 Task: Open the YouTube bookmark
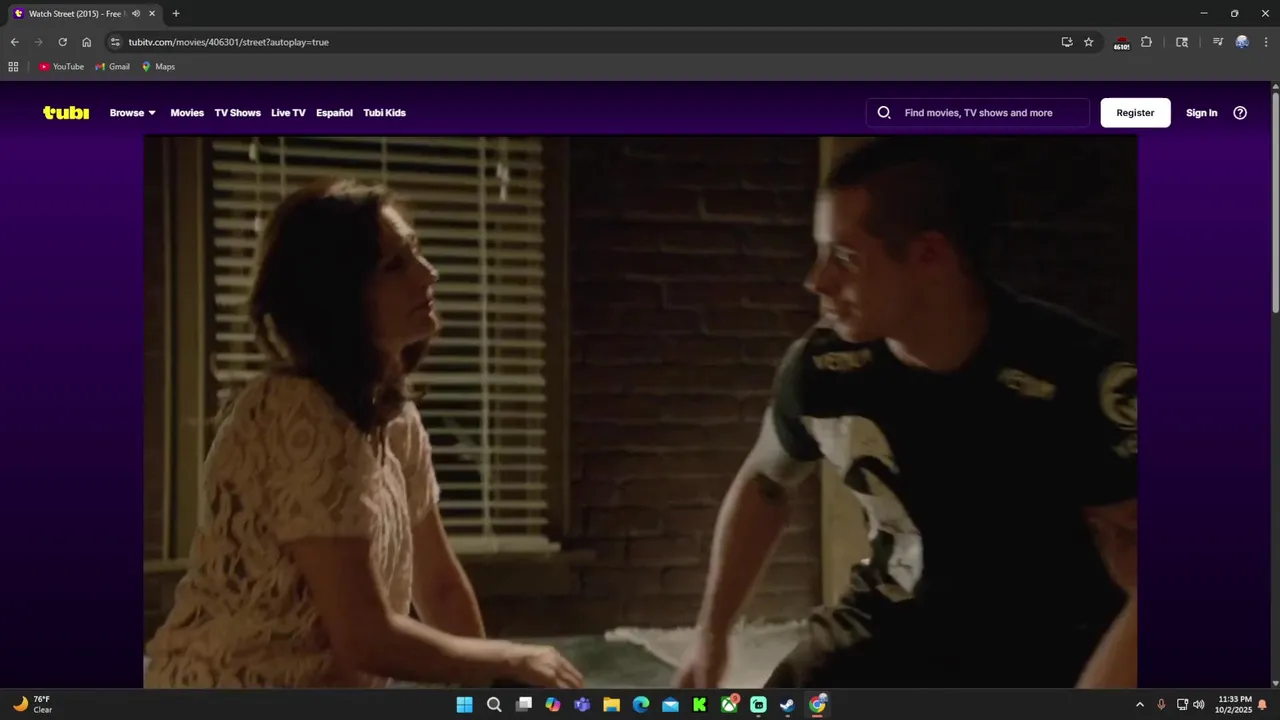click(x=61, y=67)
